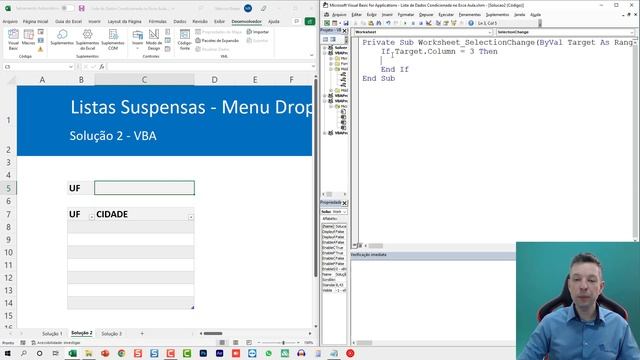This screenshot has width=640, height=360.
Task: Open the Macros button in Excel ribbon
Action: point(28,38)
